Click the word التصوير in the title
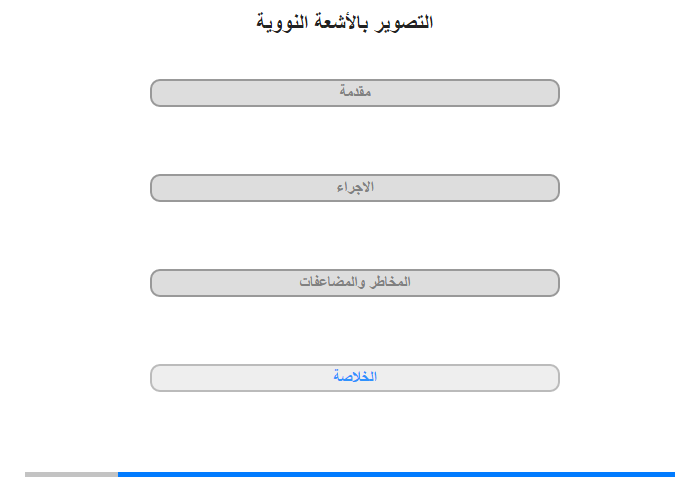Image resolution: width=700 pixels, height=480 pixels. (404, 22)
